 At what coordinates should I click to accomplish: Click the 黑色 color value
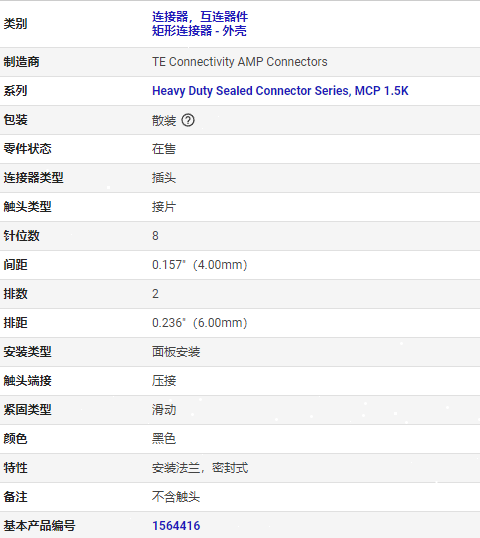click(x=164, y=438)
